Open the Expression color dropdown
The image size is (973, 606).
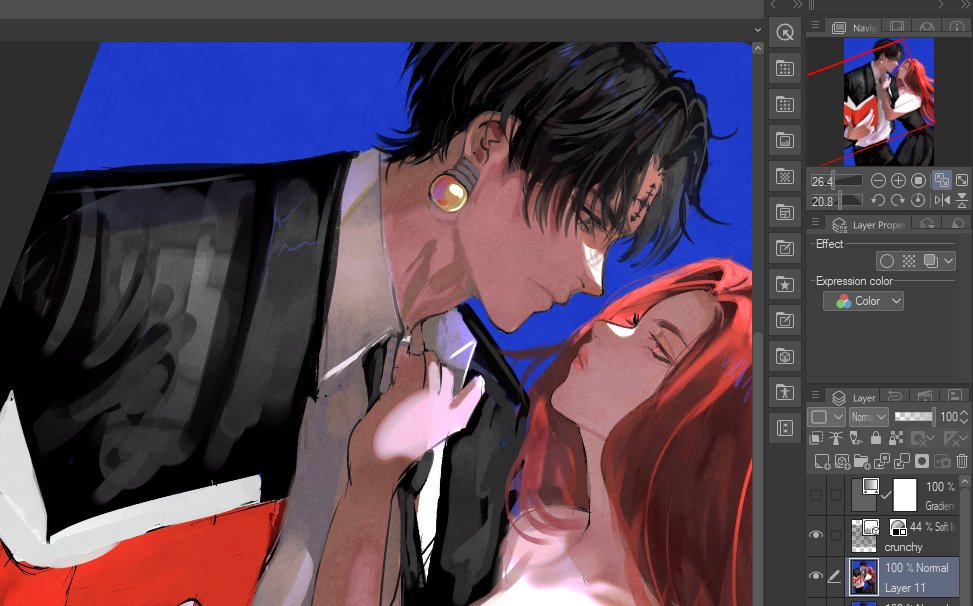click(x=863, y=301)
